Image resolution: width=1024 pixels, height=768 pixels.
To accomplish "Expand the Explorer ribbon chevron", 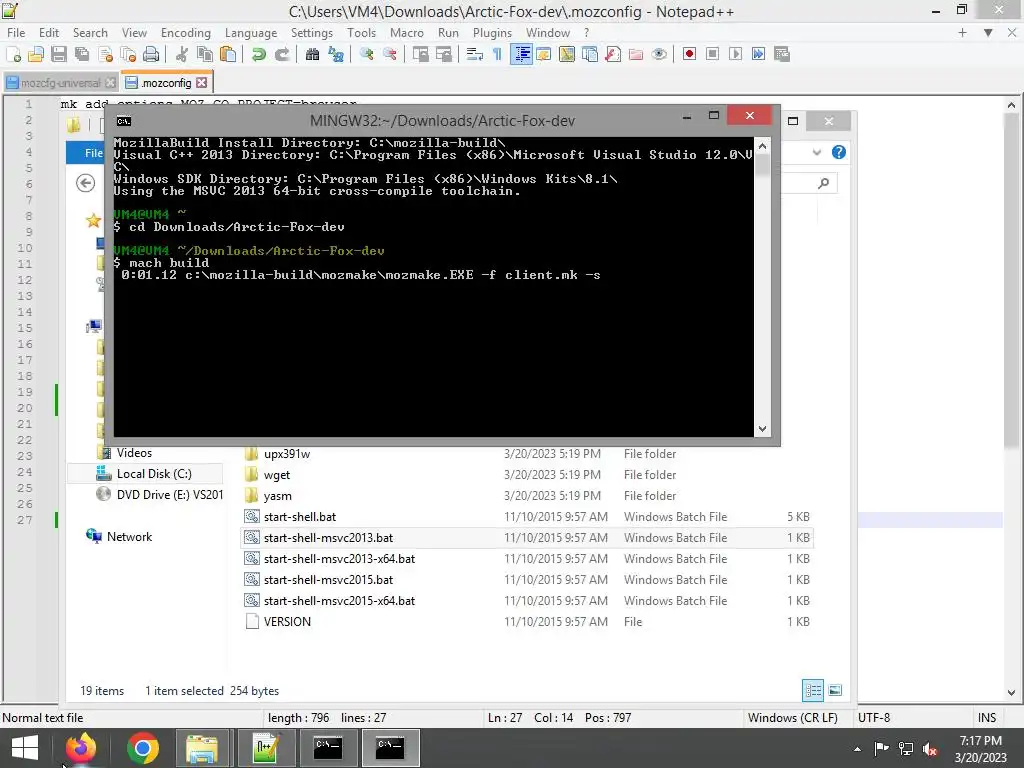I will (x=816, y=153).
